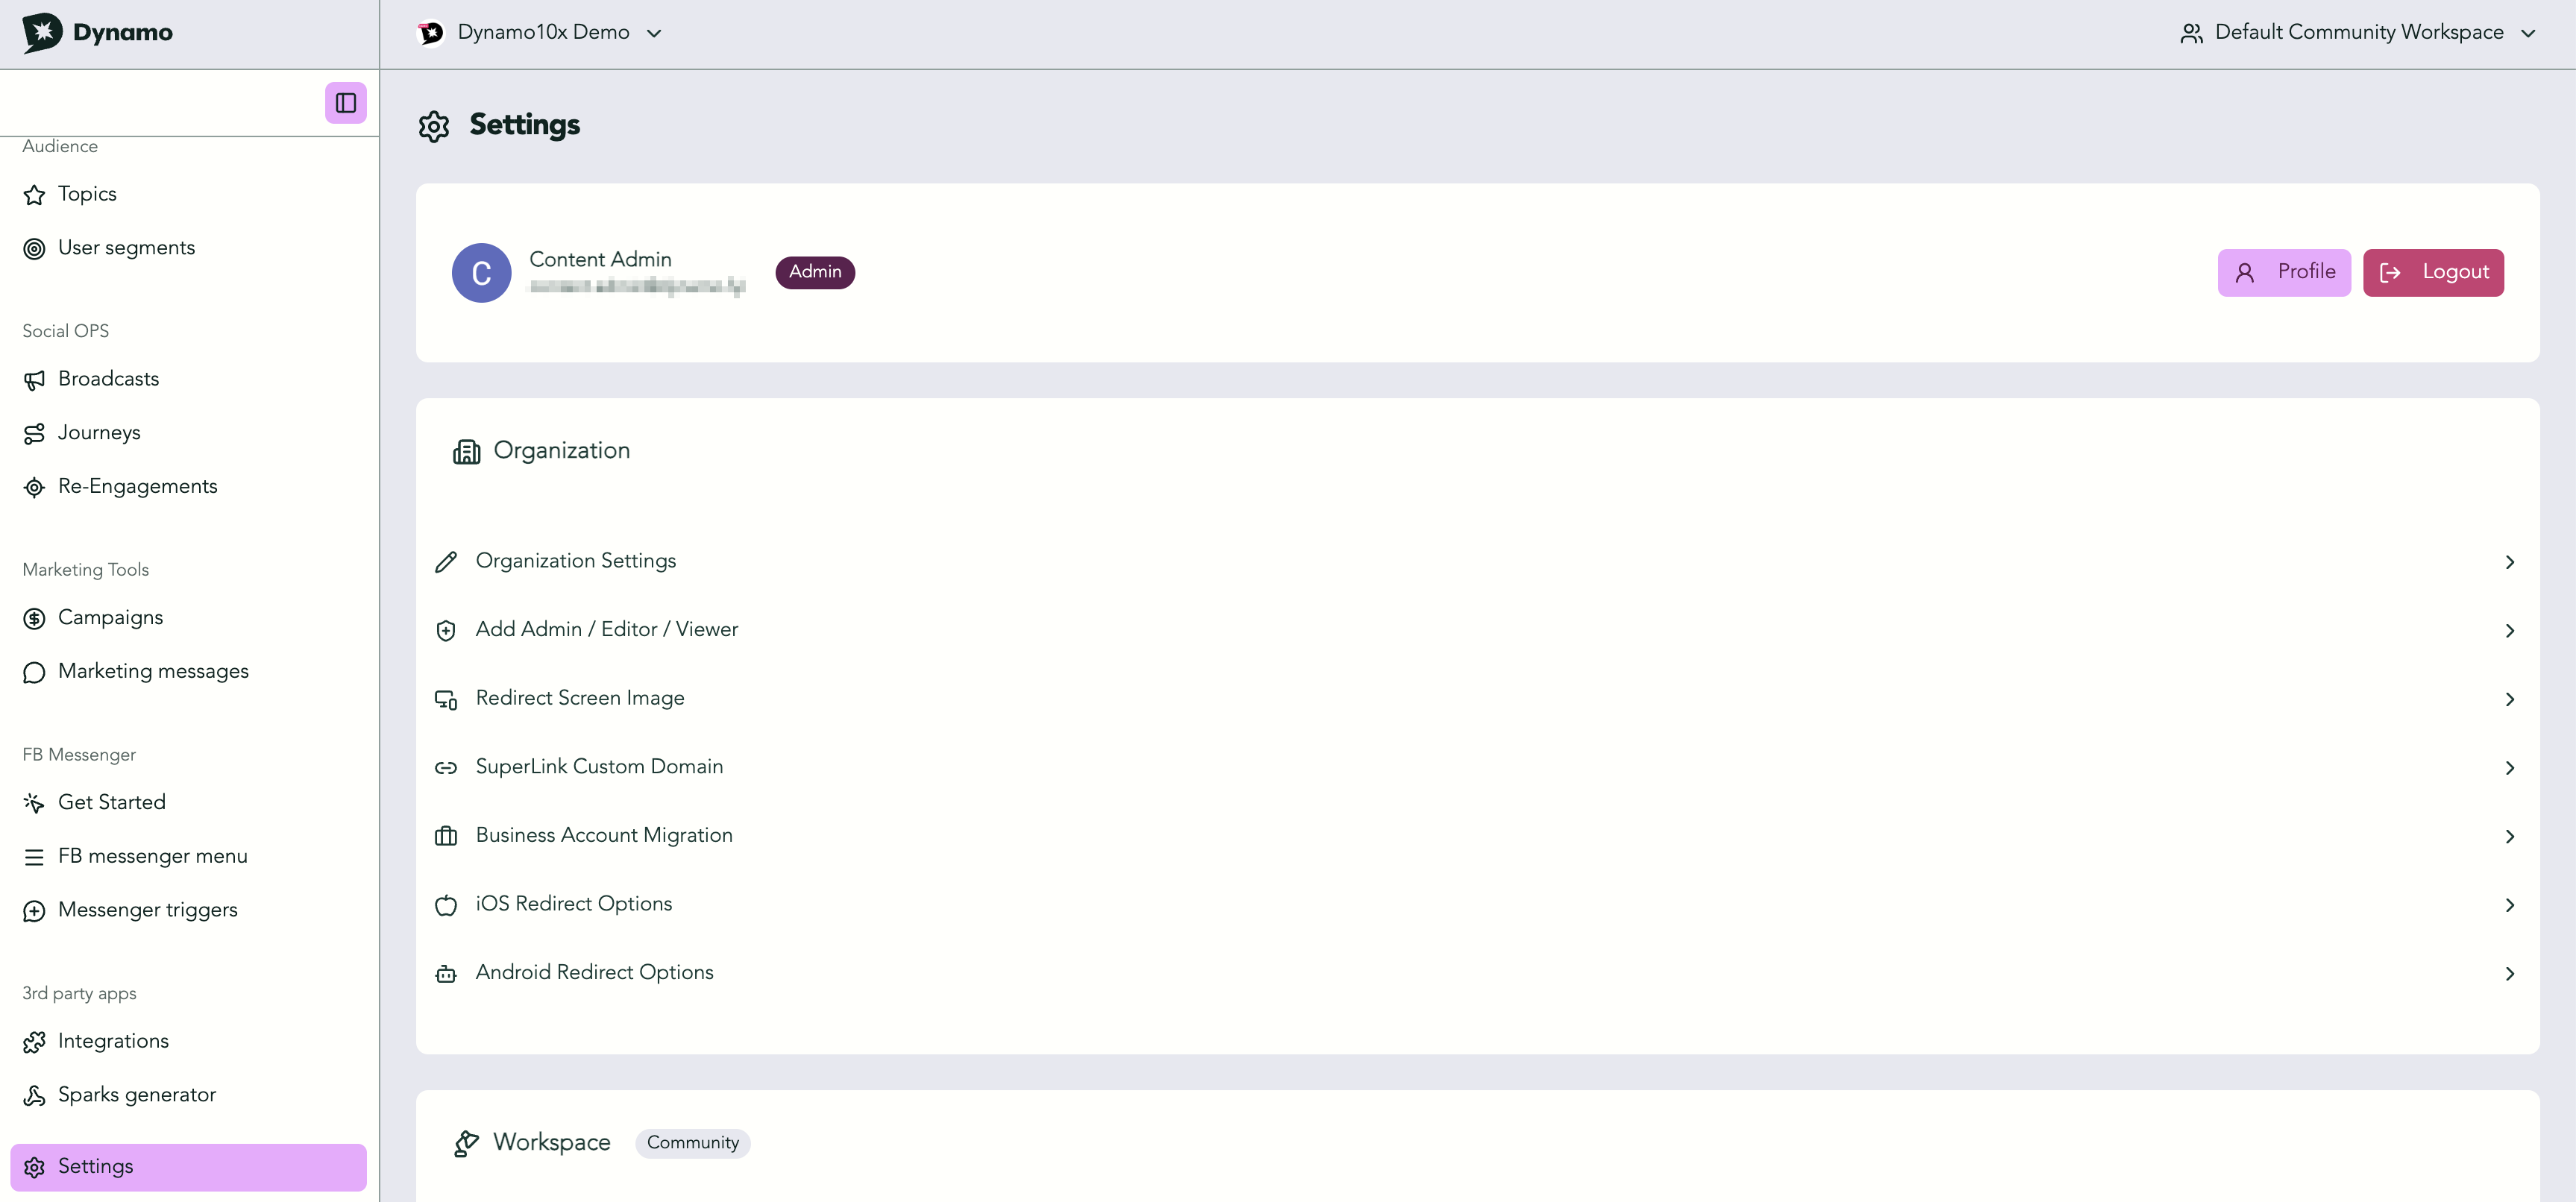This screenshot has width=2576, height=1202.
Task: Click the Dynamo logo icon
Action: coord(42,32)
